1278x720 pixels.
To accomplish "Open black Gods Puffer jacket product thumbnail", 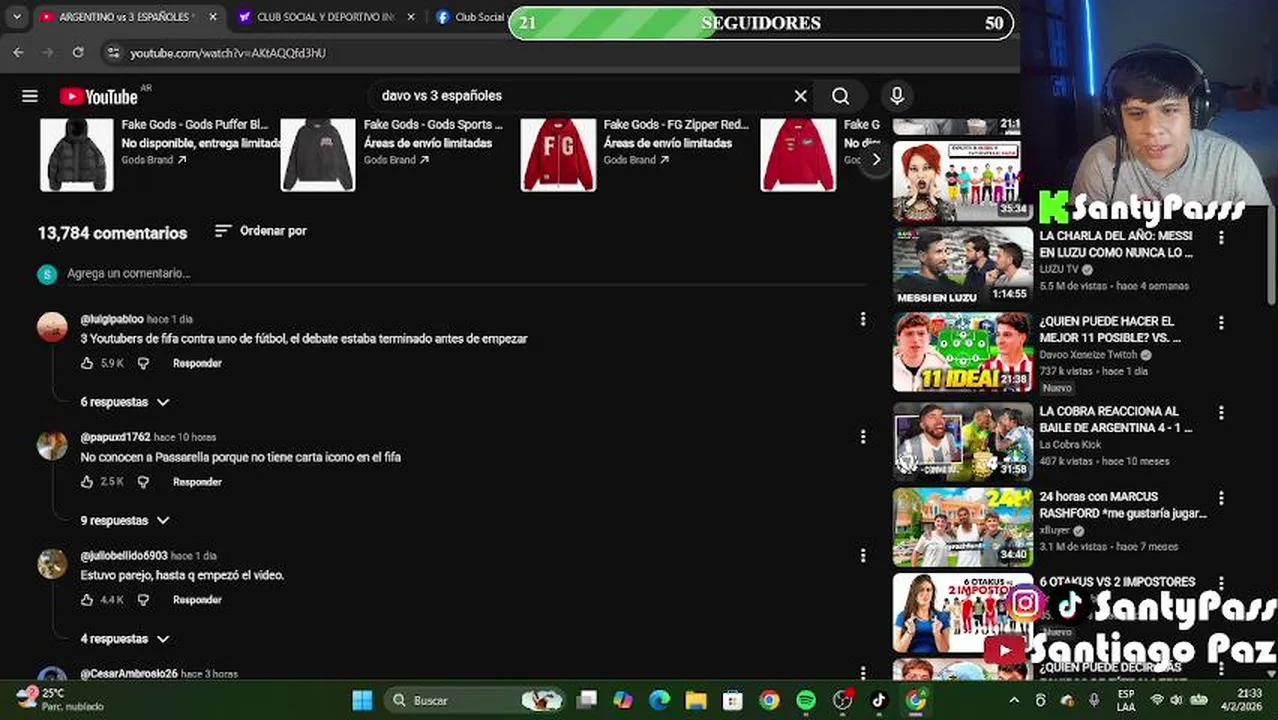I will 77,154.
